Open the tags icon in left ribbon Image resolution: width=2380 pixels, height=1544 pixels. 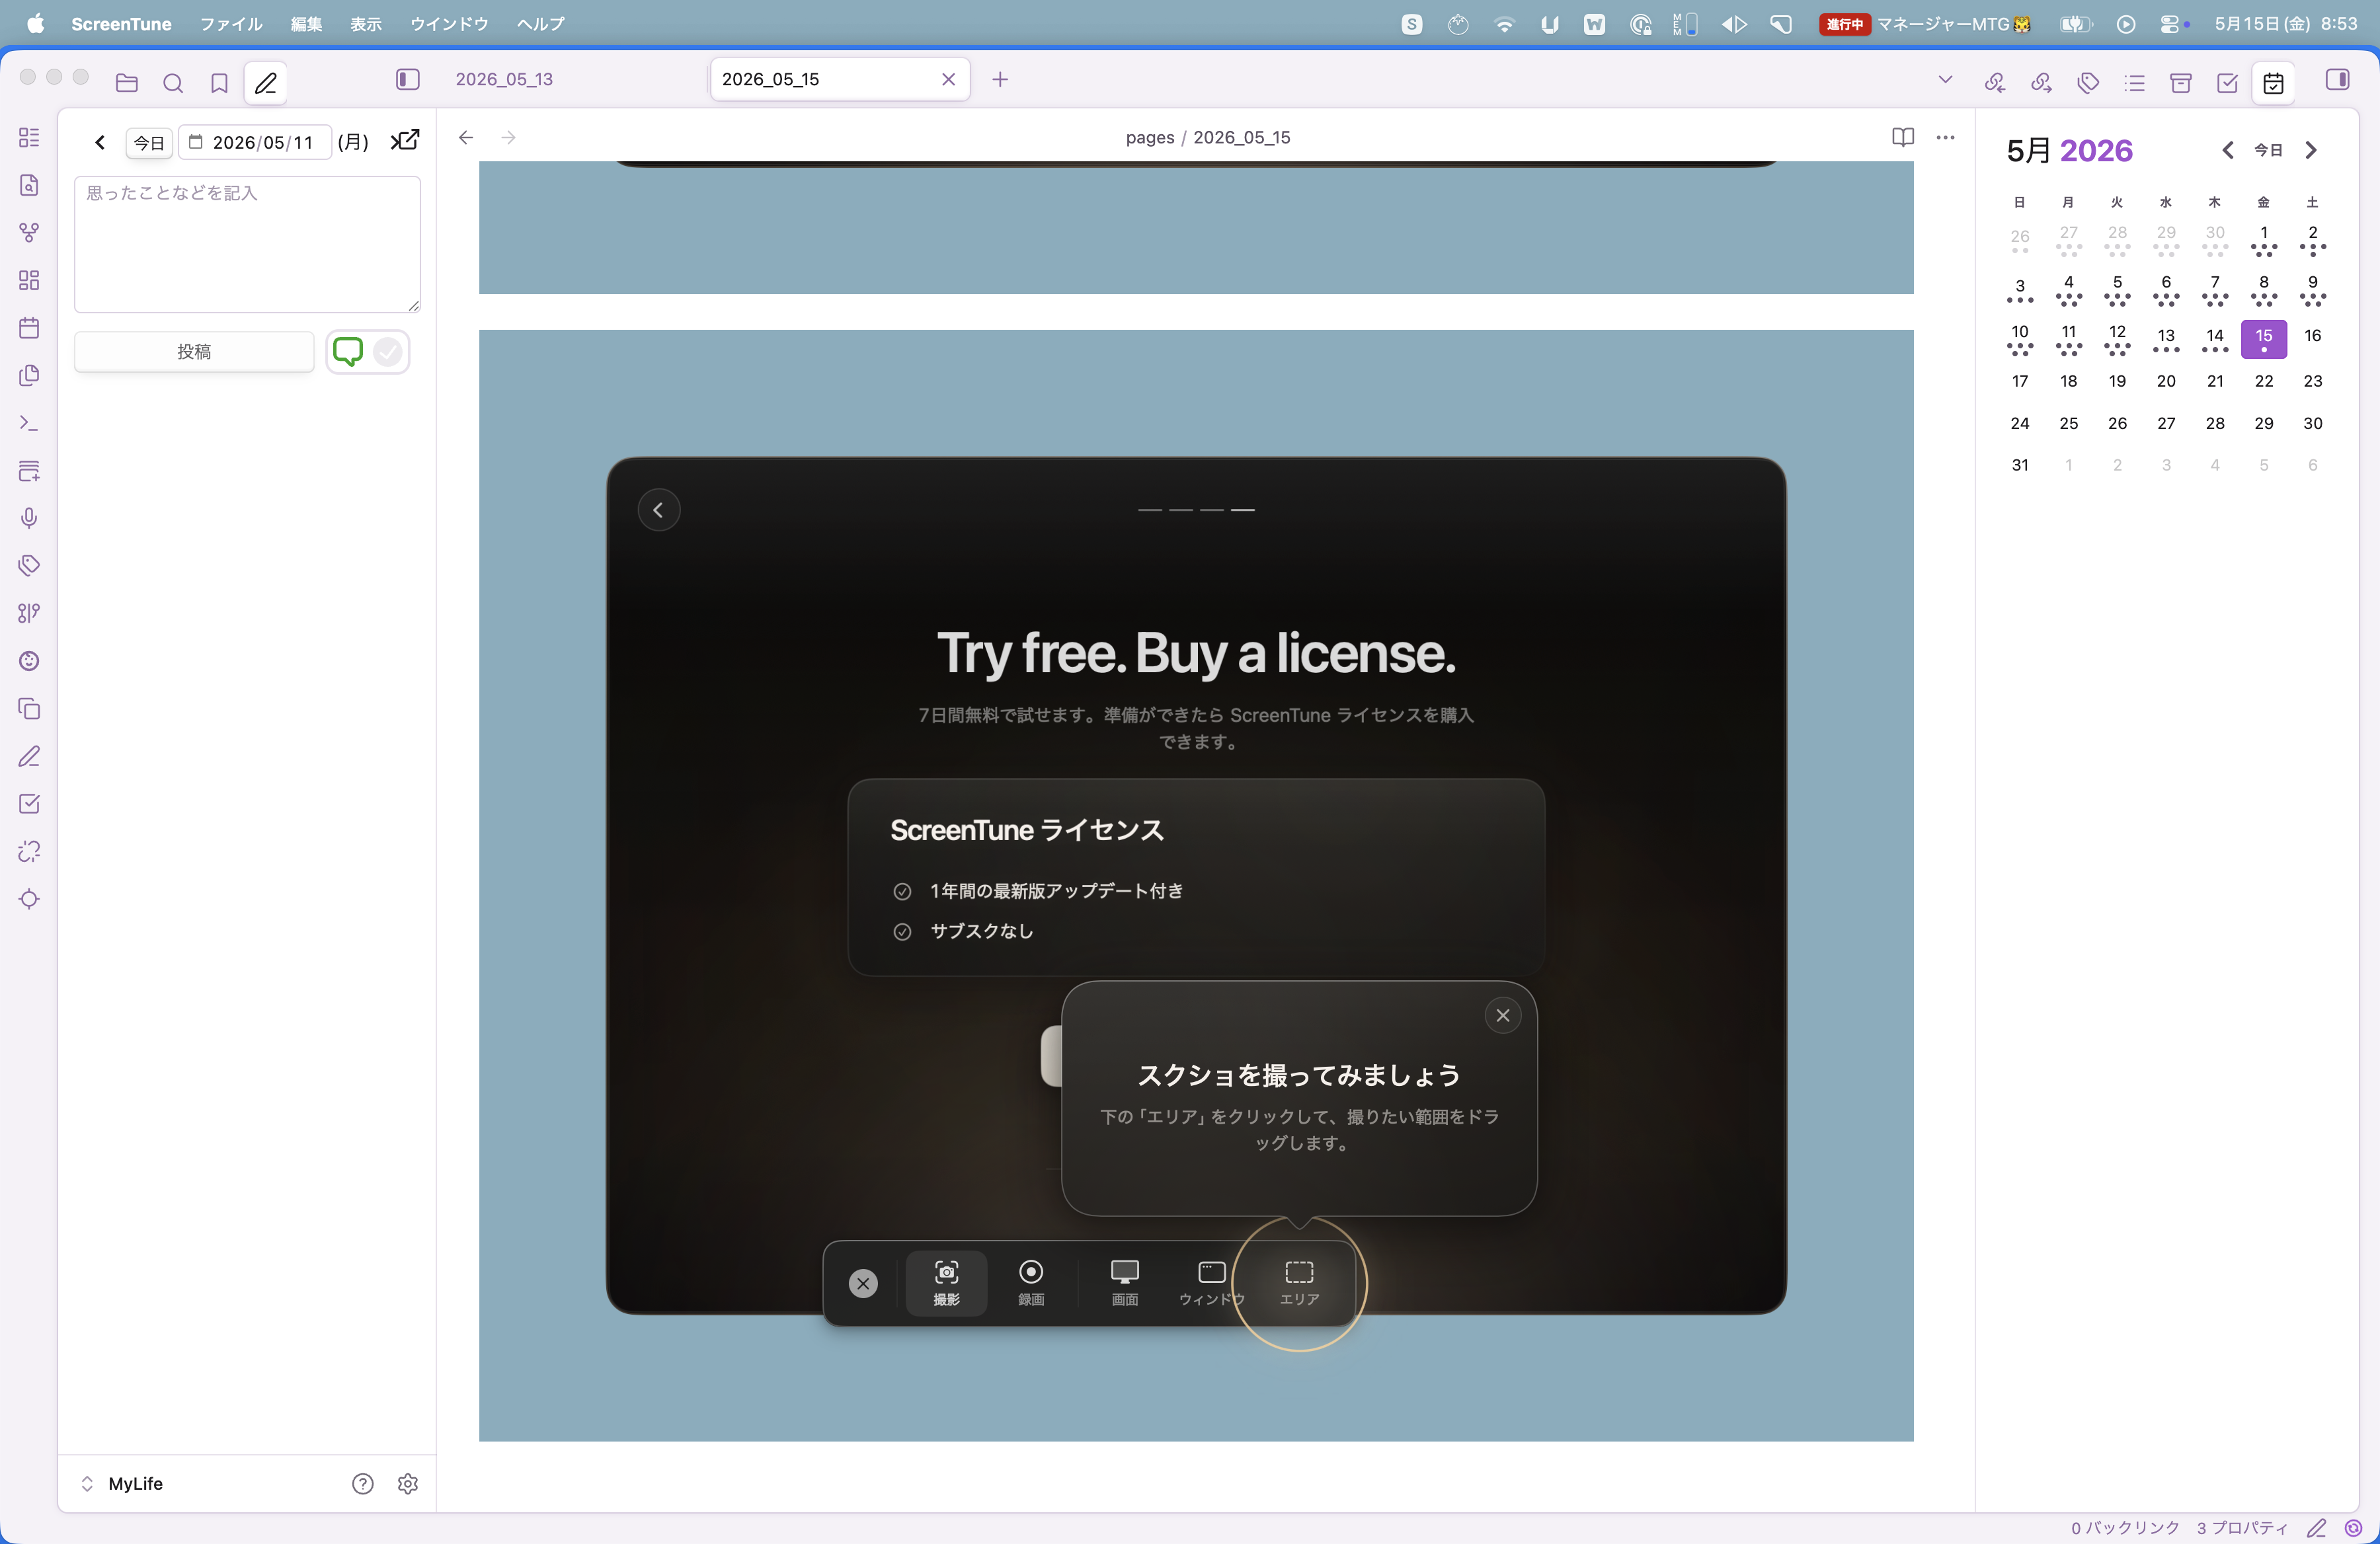tap(29, 565)
